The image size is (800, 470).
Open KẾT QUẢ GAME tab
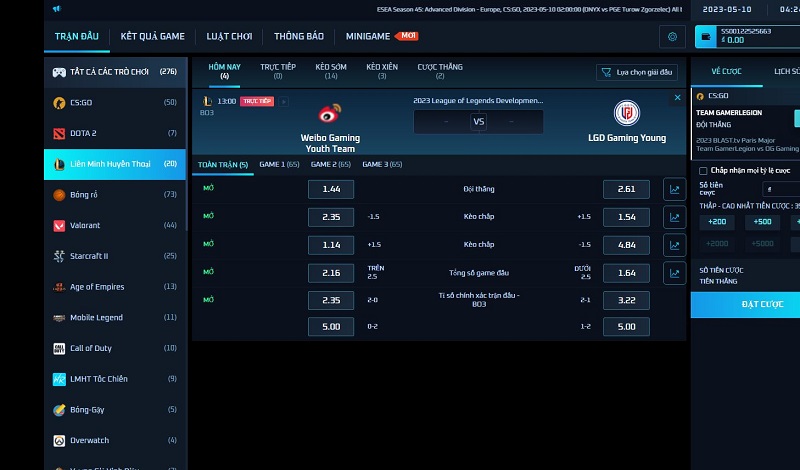coord(153,36)
